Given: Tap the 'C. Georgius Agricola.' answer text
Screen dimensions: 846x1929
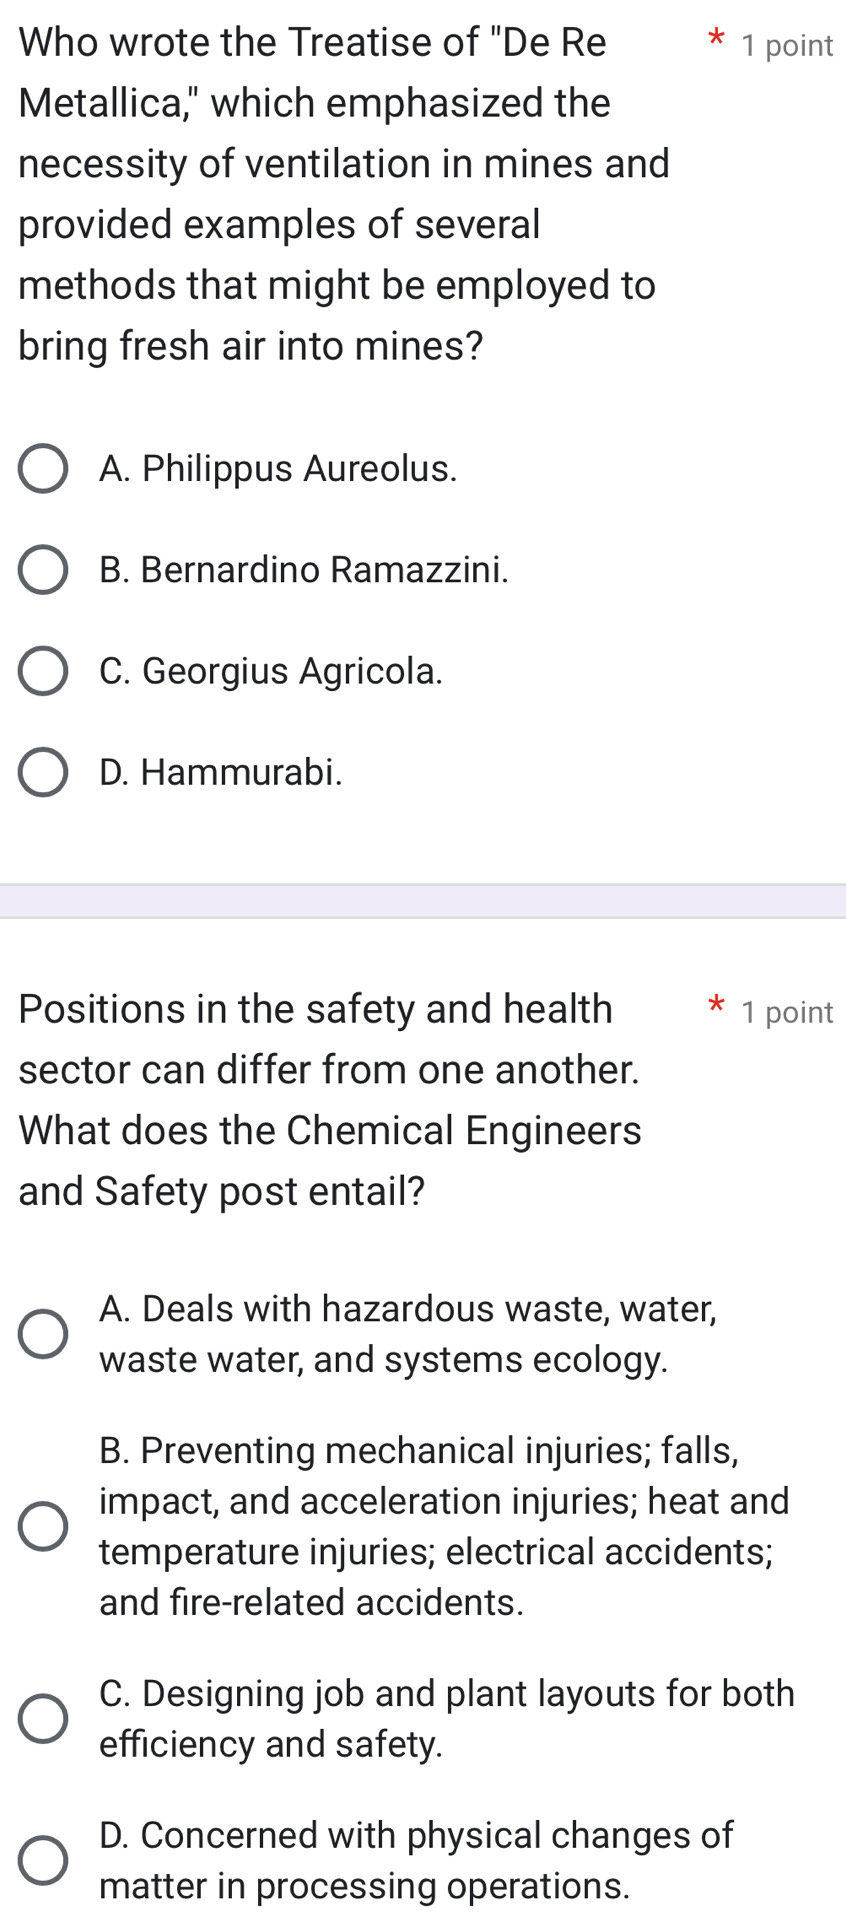Looking at the screenshot, I should [x=271, y=670].
